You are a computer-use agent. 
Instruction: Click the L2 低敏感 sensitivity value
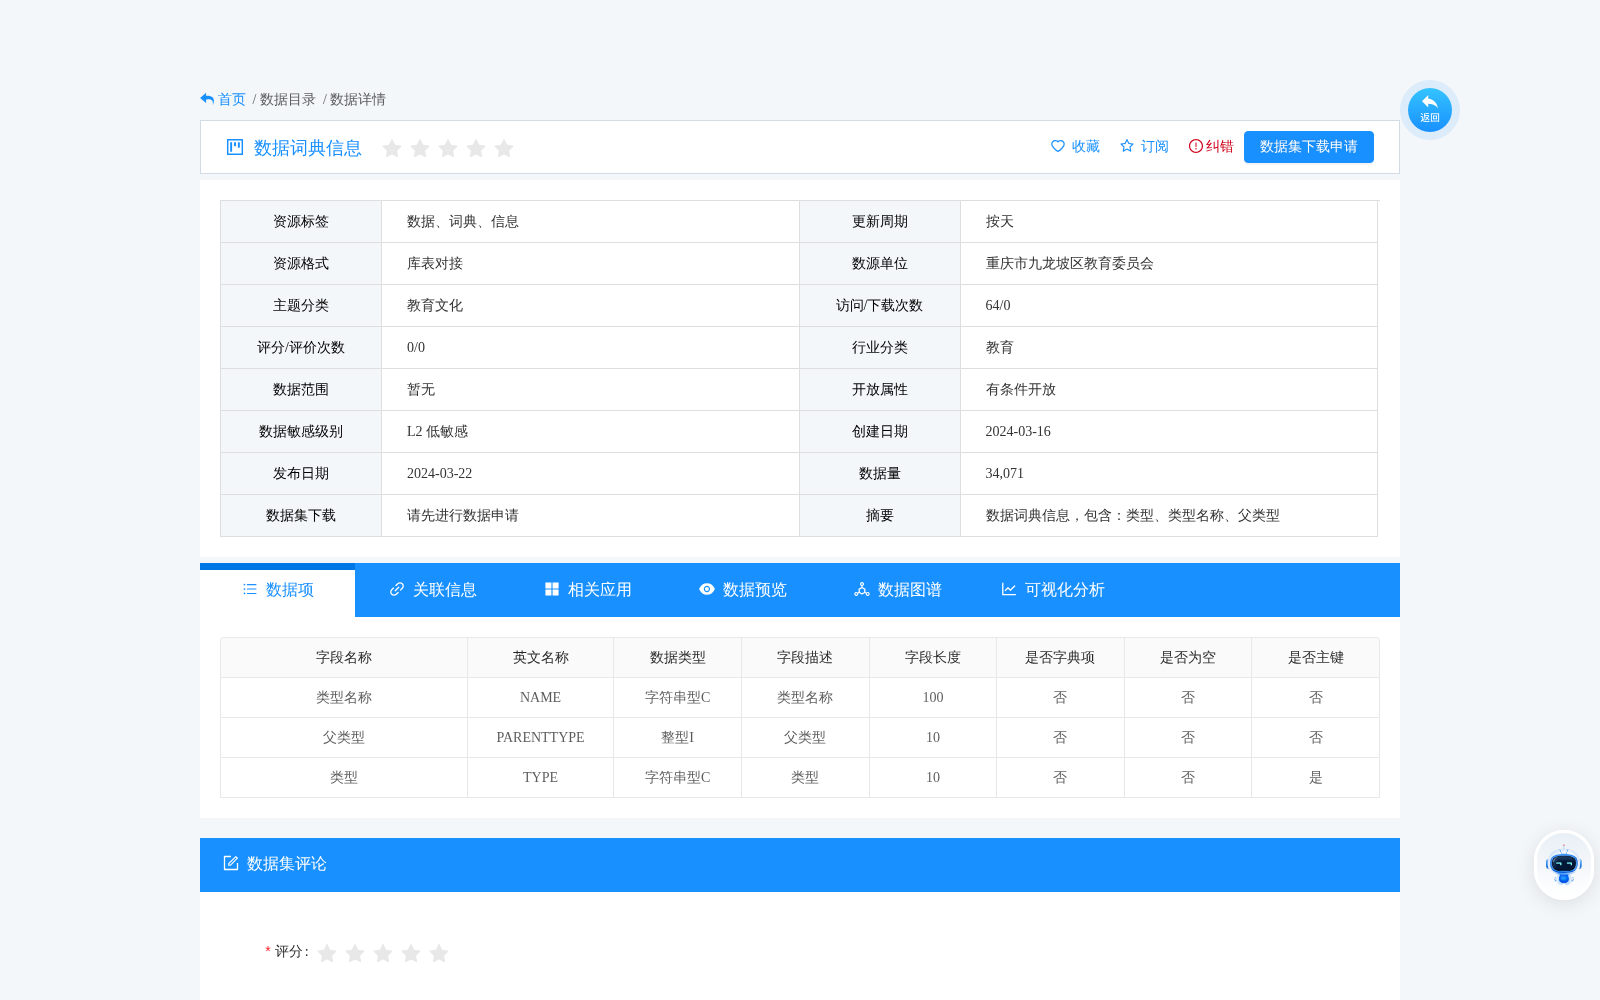(437, 431)
